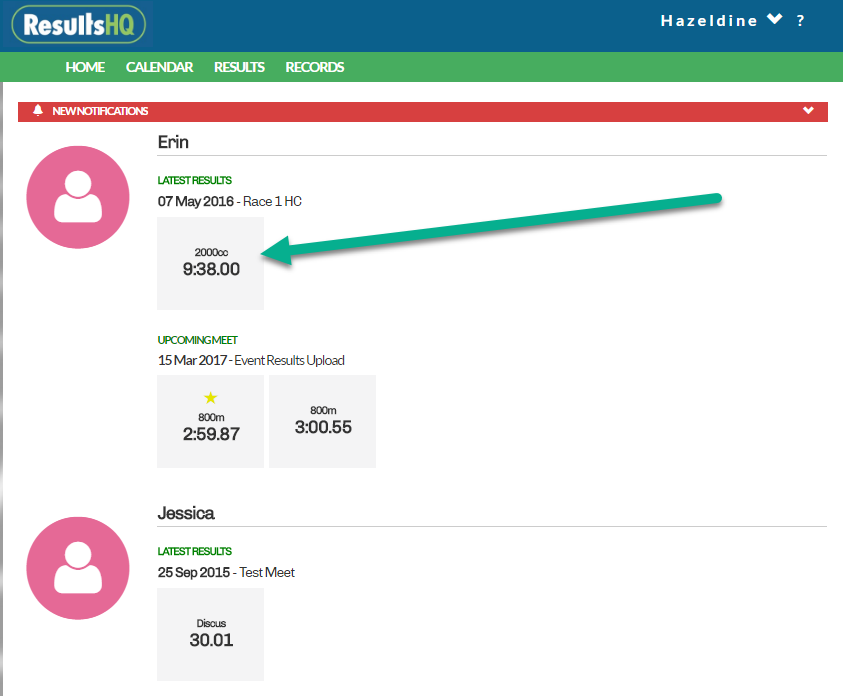Click the notifications bell icon
843x696 pixels.
(x=38, y=111)
